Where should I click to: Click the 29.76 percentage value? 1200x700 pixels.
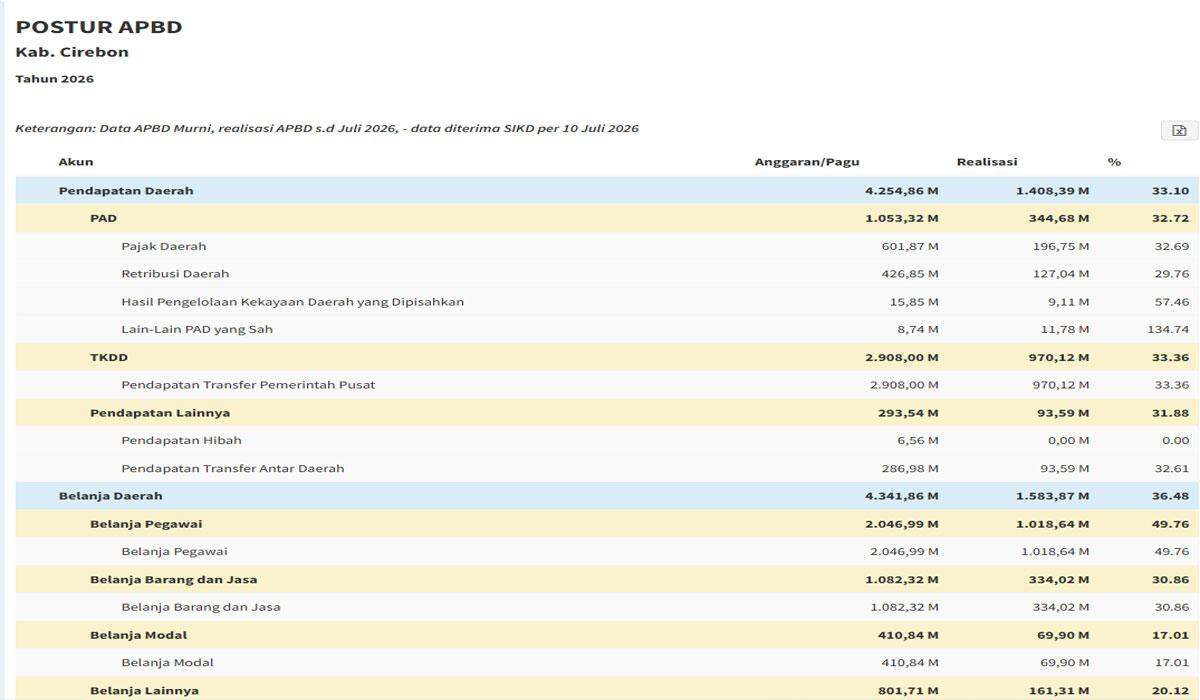(1172, 274)
